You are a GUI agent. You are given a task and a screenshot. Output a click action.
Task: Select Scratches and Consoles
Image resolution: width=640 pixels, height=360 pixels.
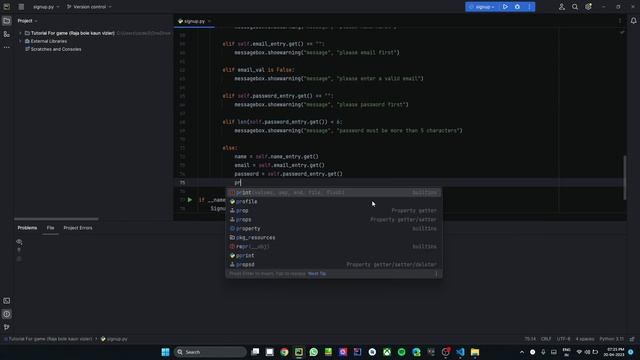point(56,49)
